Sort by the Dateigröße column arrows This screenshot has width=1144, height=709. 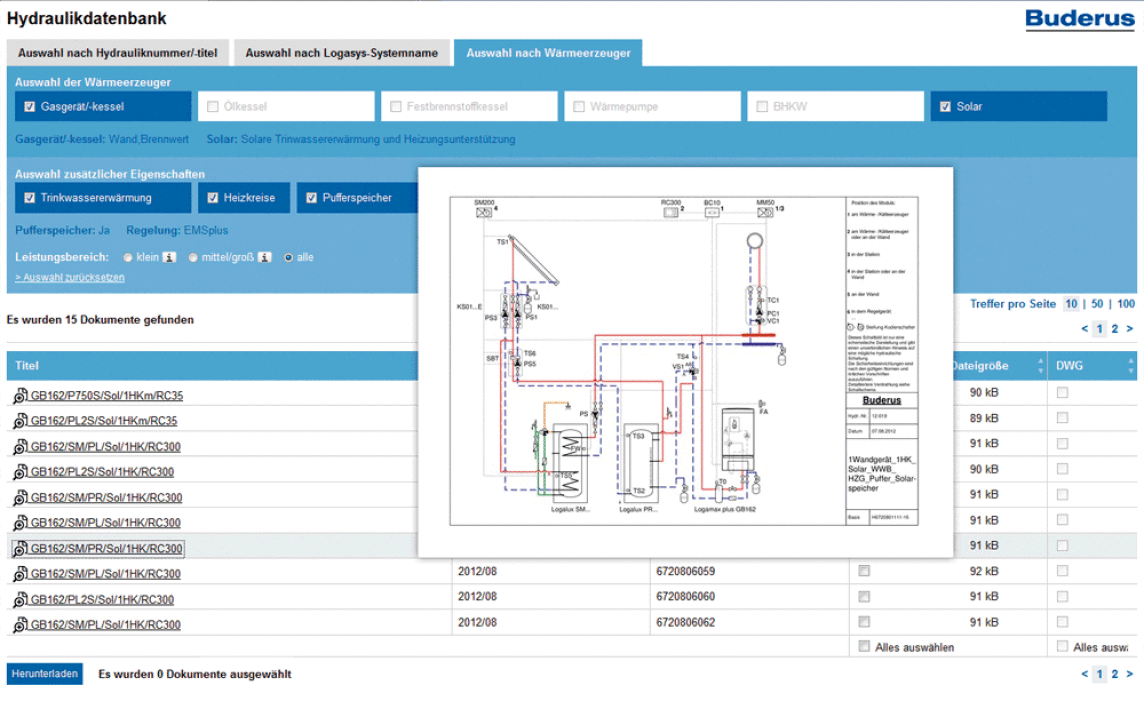click(1040, 366)
